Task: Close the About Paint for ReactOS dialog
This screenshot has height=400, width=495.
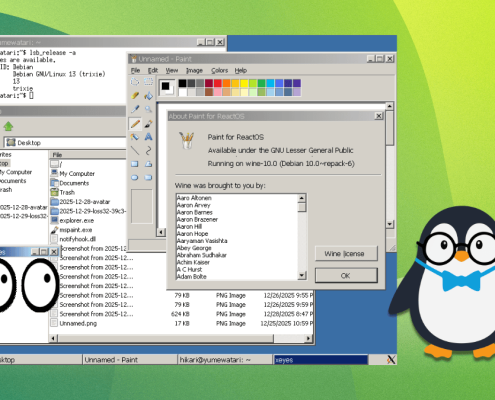Action: (x=379, y=116)
